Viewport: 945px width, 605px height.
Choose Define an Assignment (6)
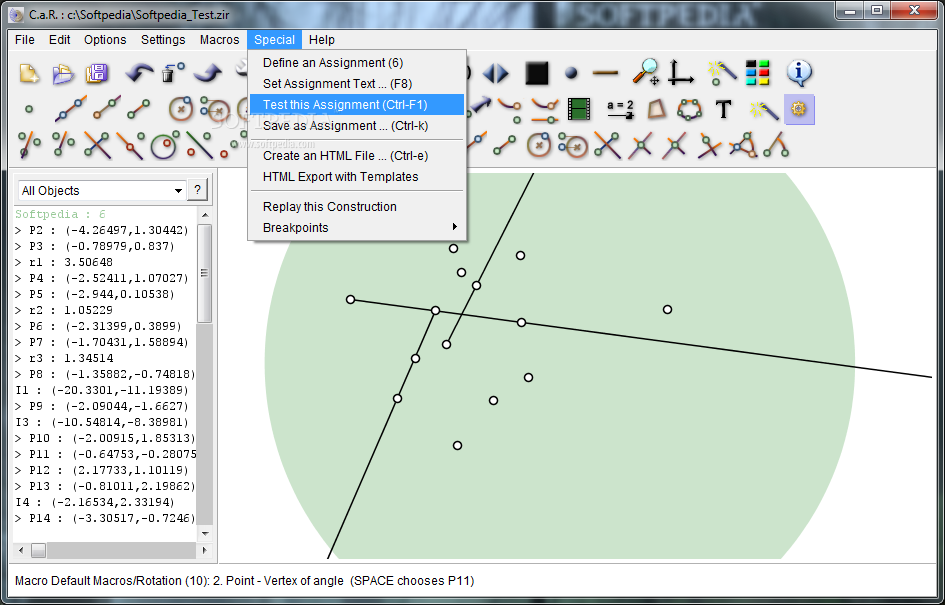357,63
